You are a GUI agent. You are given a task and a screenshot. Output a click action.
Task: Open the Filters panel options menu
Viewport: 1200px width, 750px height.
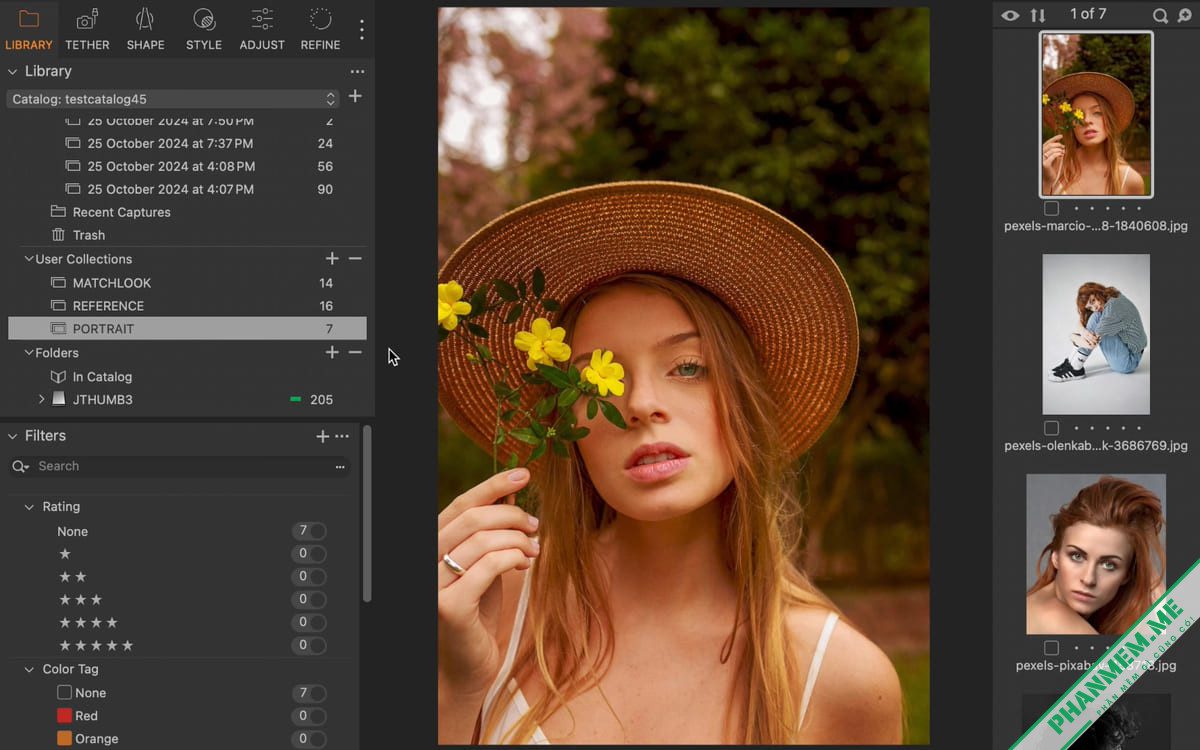tap(342, 437)
